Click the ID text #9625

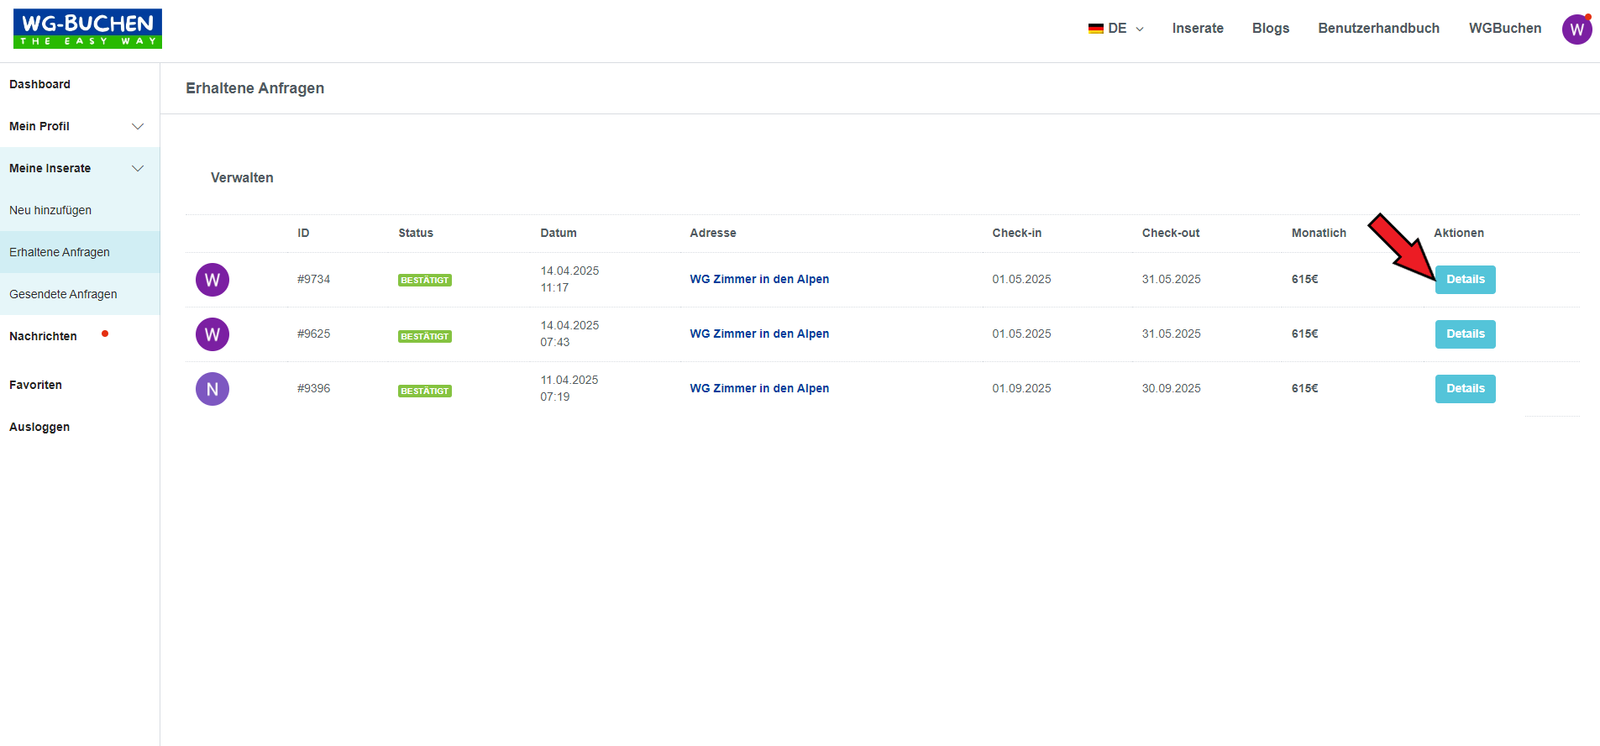tap(313, 334)
